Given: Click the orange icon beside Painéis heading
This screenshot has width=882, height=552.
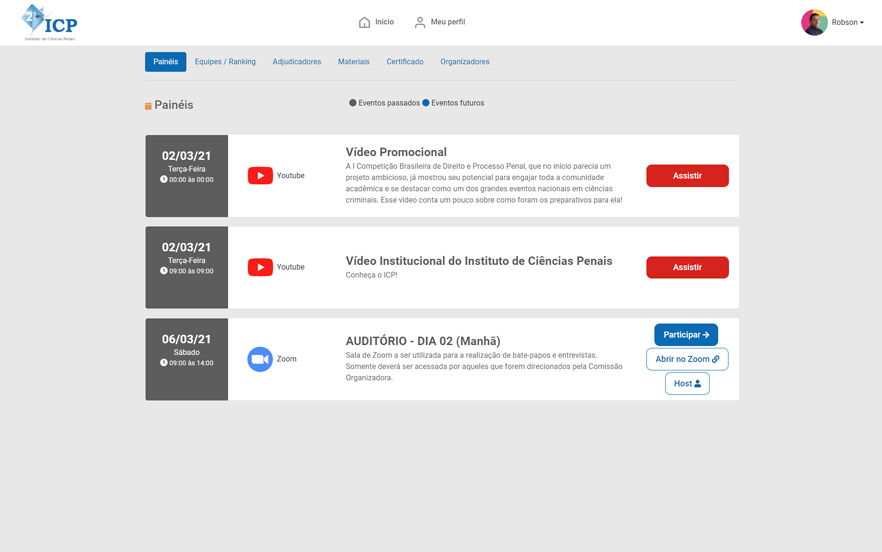Looking at the screenshot, I should pyautogui.click(x=148, y=106).
